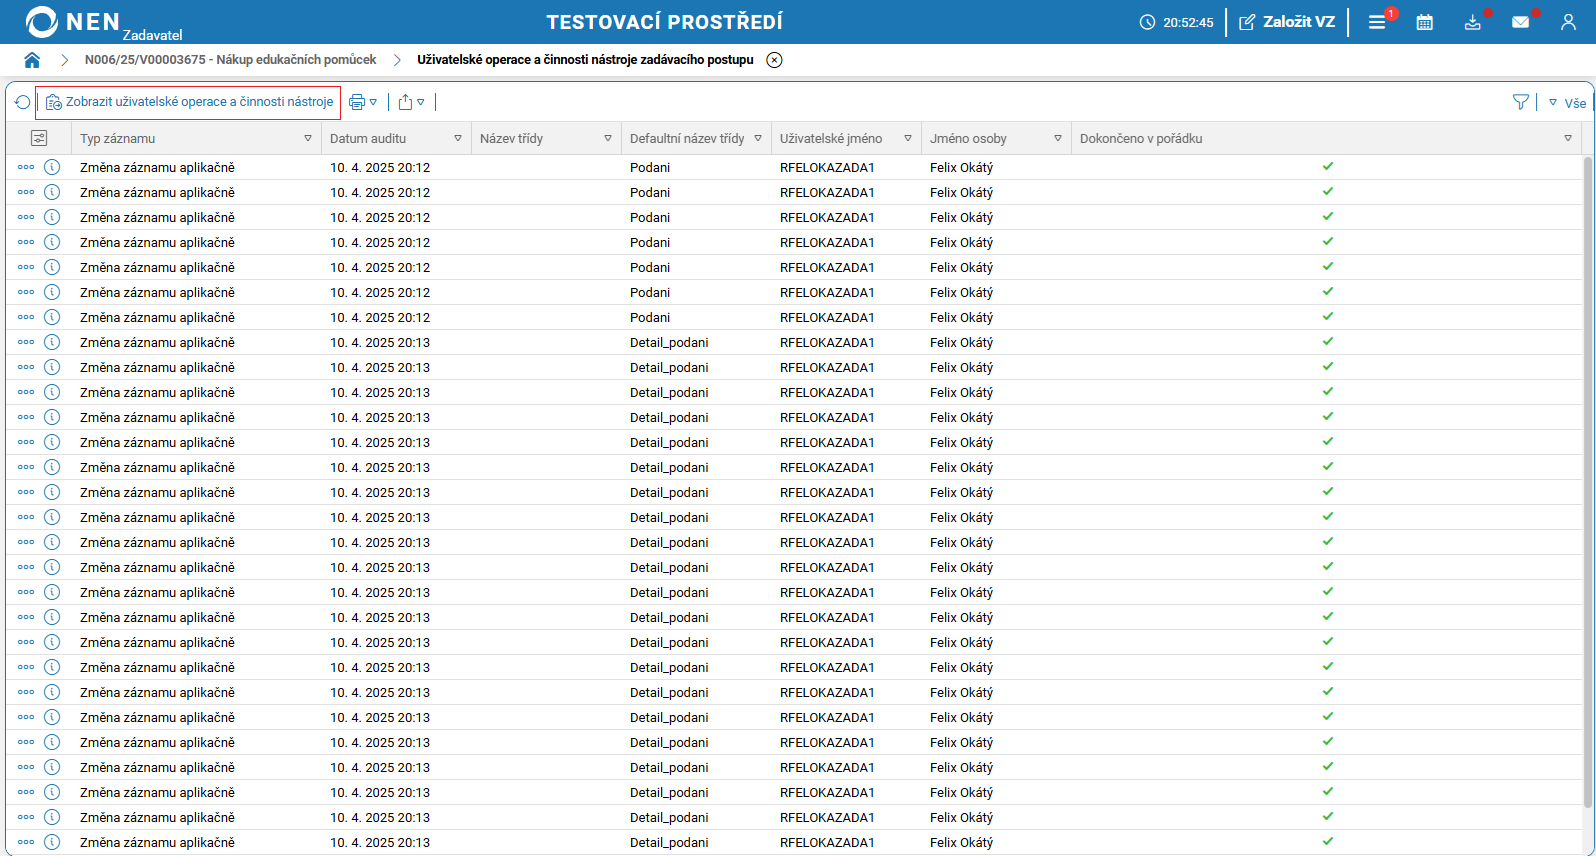Open the user profile icon

click(x=1568, y=22)
